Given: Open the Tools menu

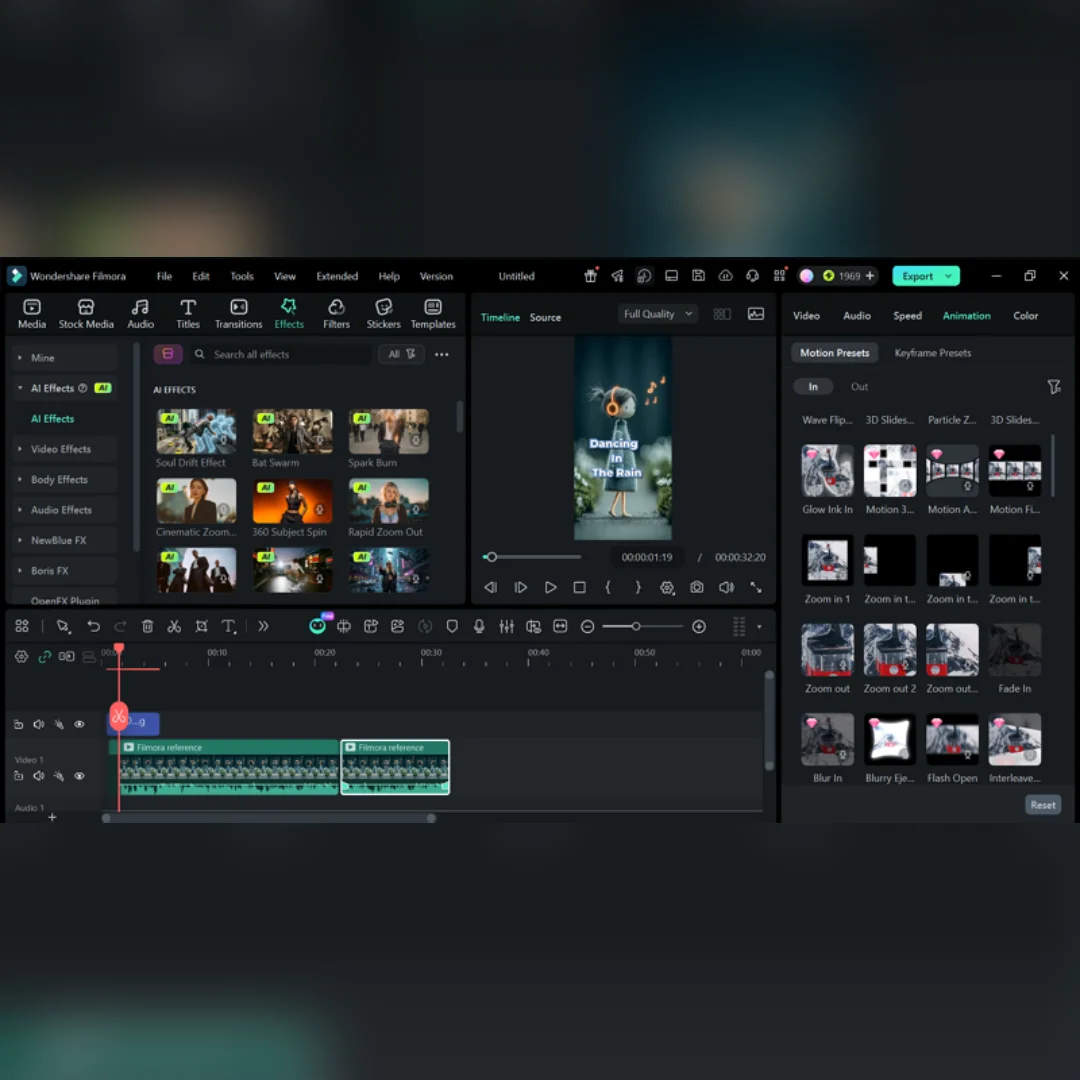Looking at the screenshot, I should [242, 276].
